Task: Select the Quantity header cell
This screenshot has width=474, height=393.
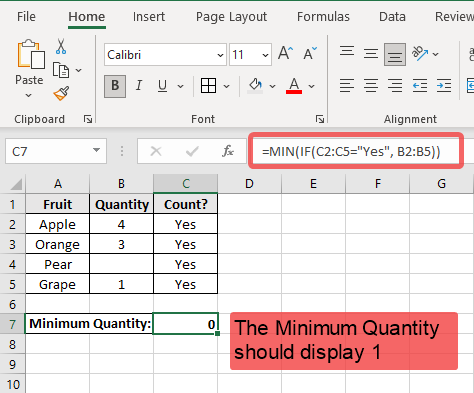Action: pyautogui.click(x=122, y=204)
